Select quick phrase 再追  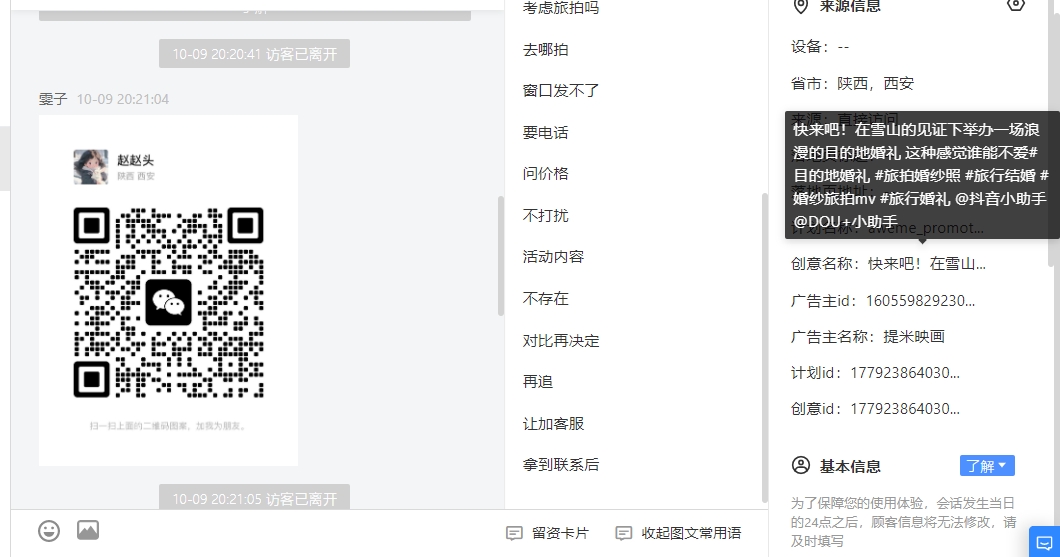(537, 382)
